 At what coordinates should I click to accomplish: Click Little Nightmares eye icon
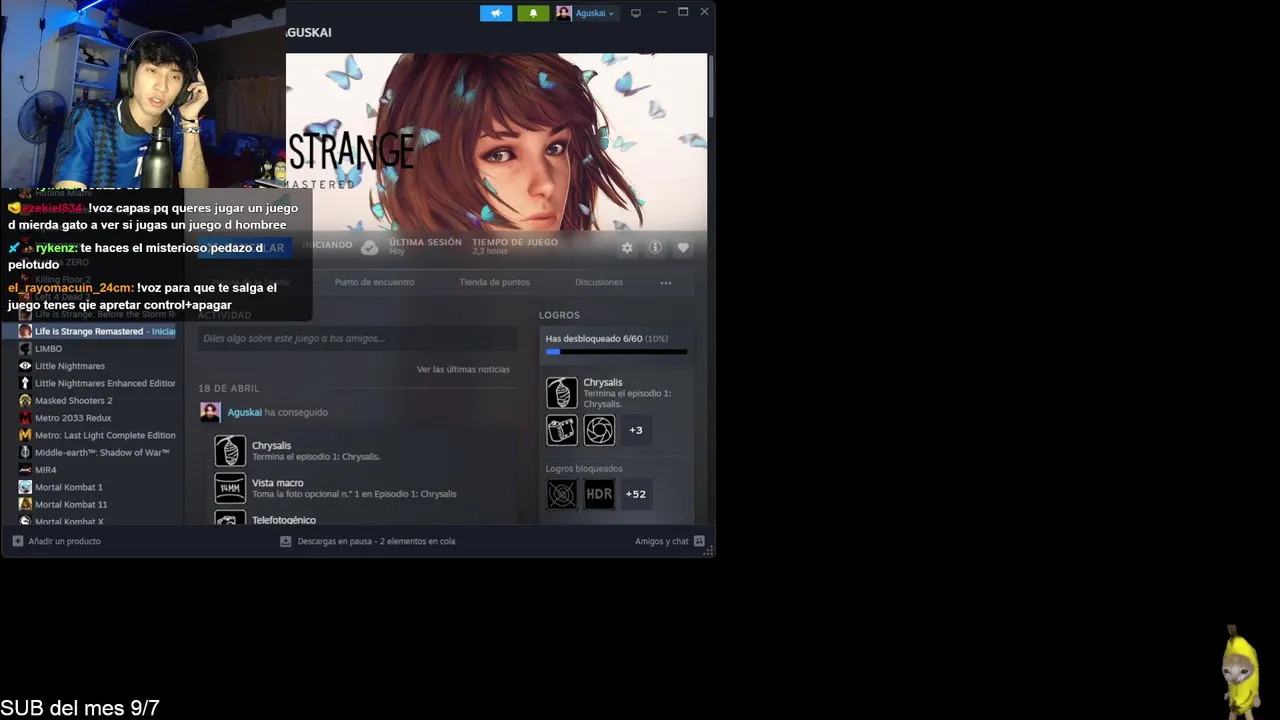(25, 366)
